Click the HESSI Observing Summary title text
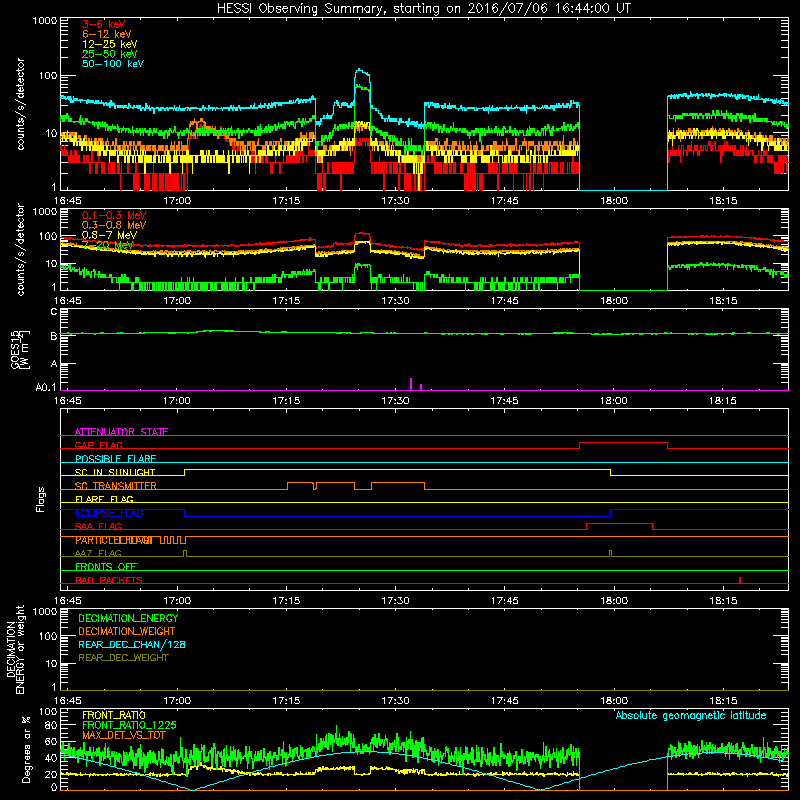800x800 pixels. coord(424,8)
